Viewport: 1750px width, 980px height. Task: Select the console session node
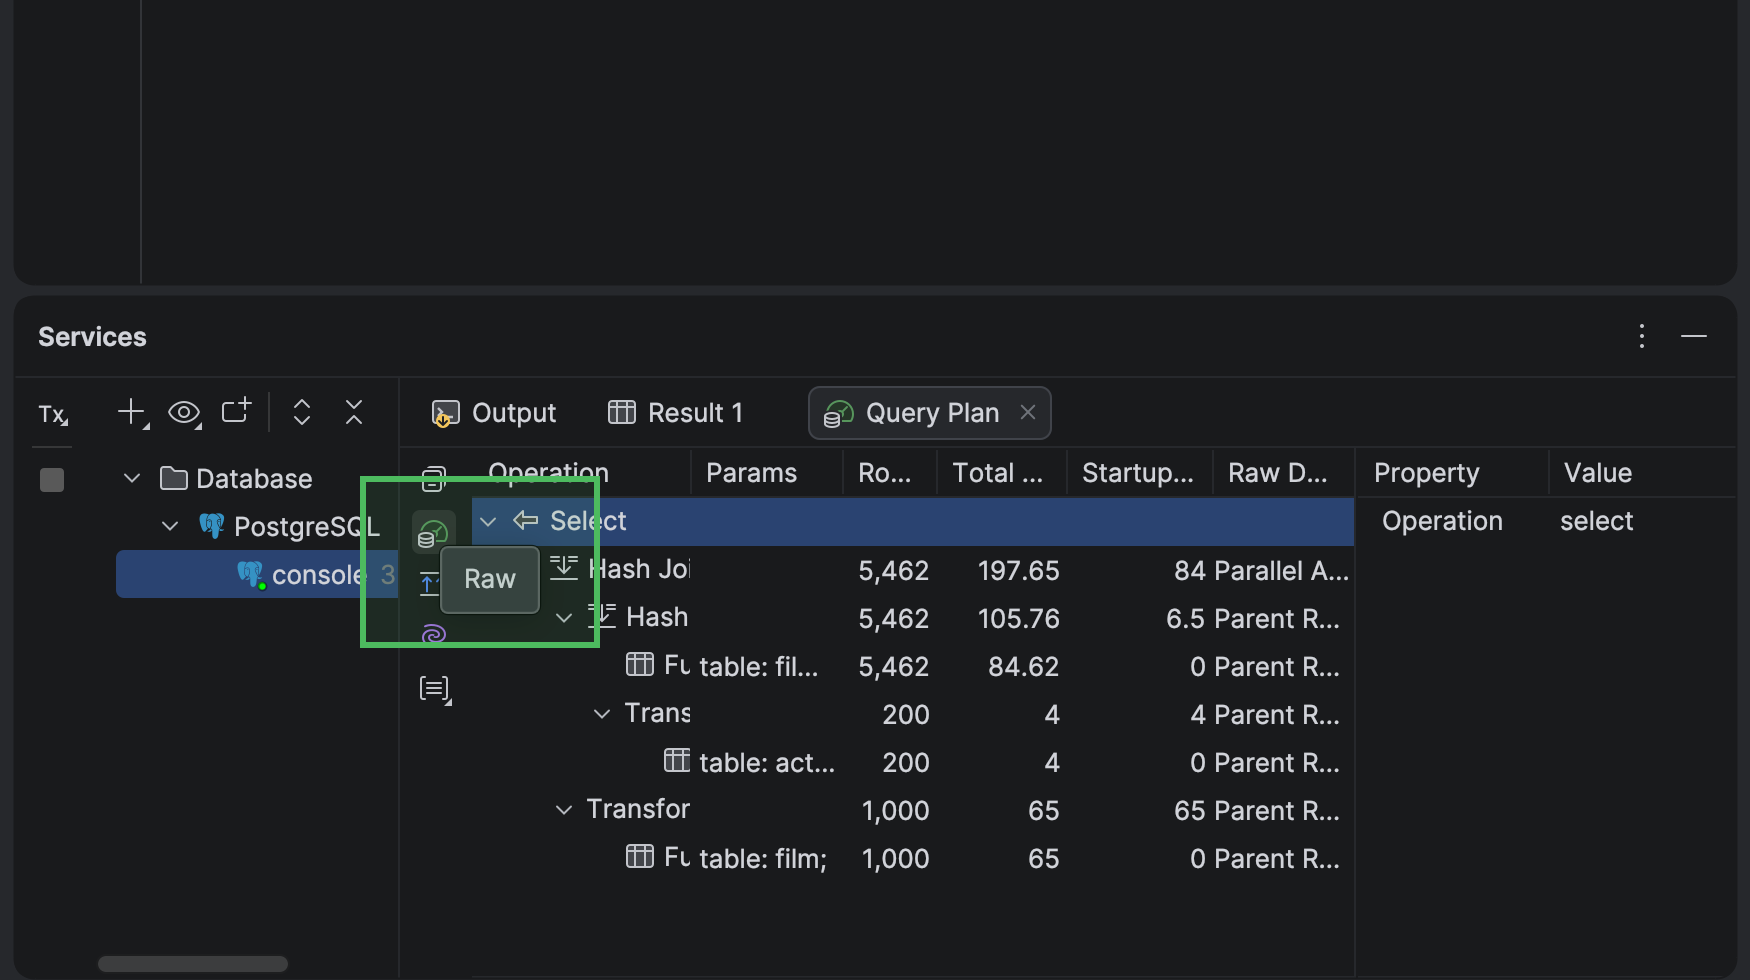[x=257, y=575]
